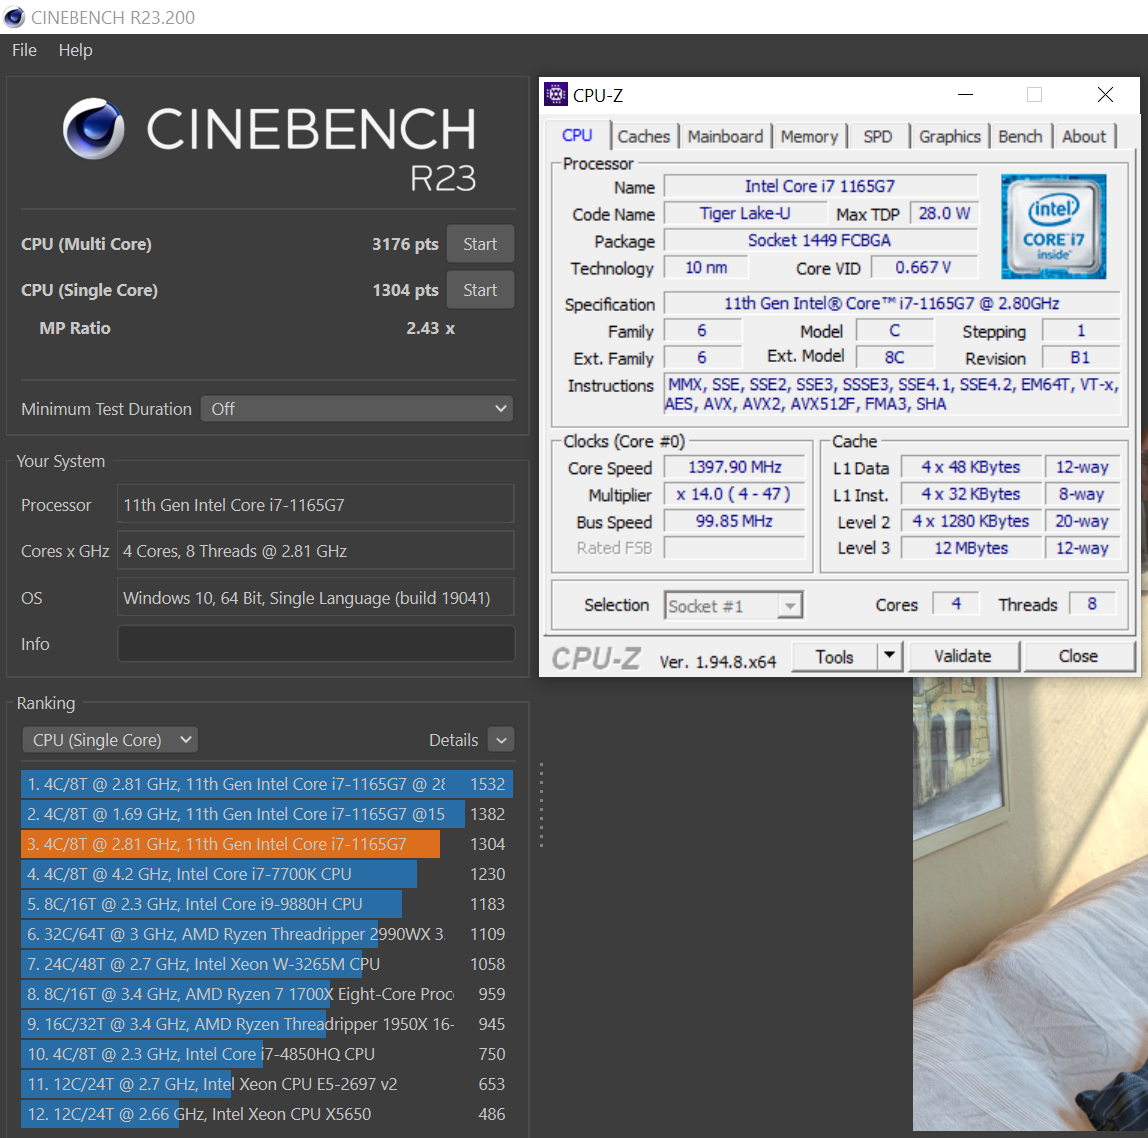Select the CPU tab in CPU-Z
Image resolution: width=1148 pixels, height=1138 pixels.
577,135
